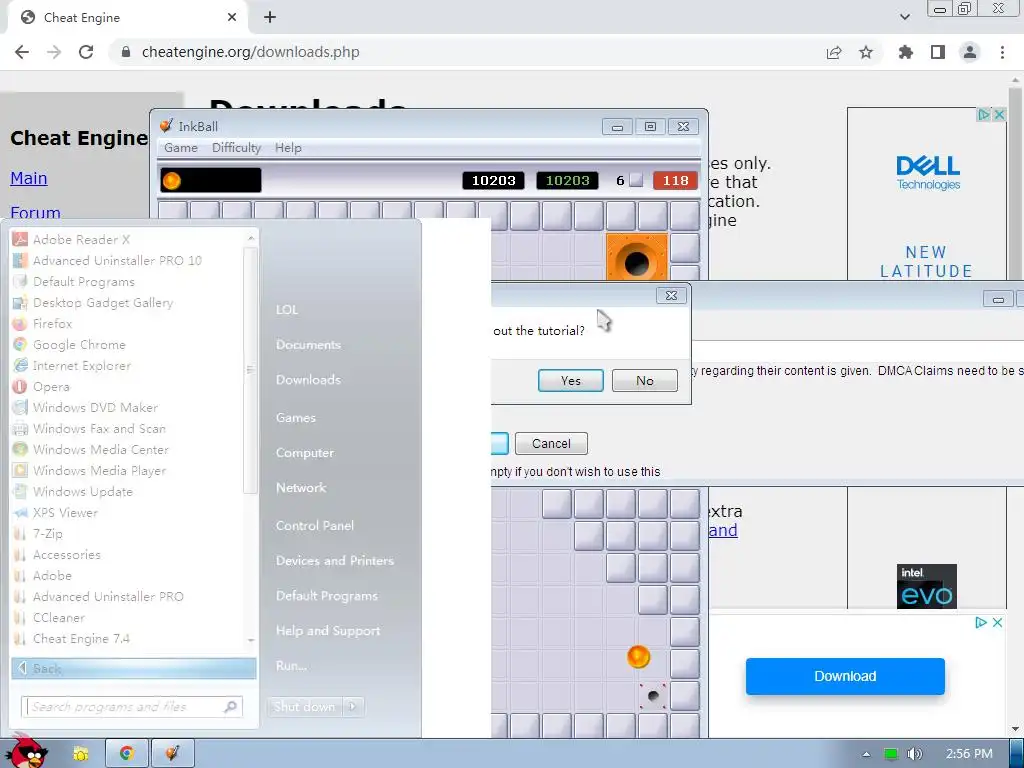Open the pinned folder icon on taskbar
1024x768 pixels.
[81, 754]
